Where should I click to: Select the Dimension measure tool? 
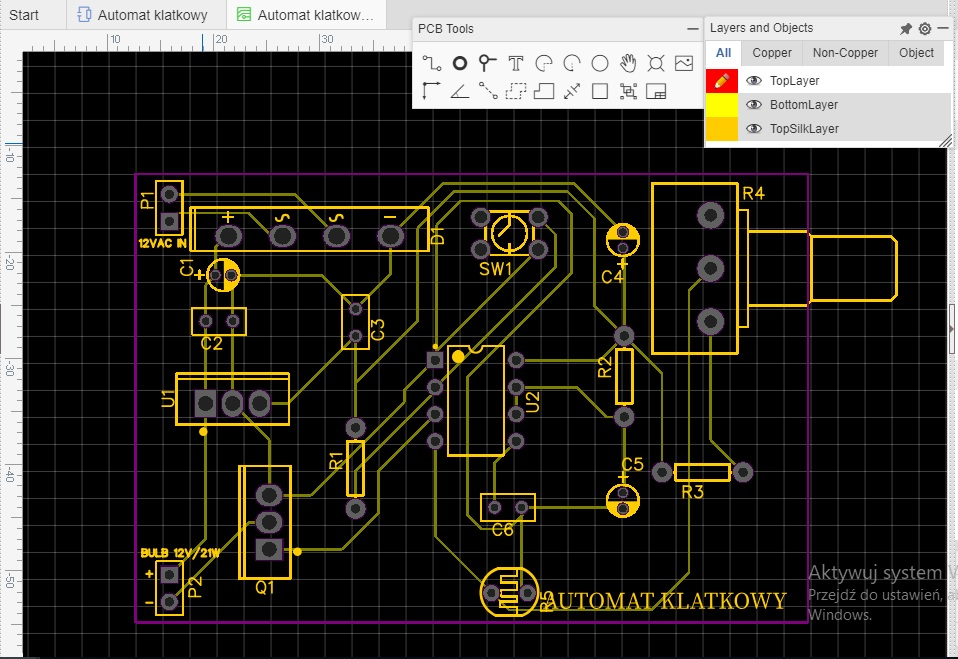point(572,91)
